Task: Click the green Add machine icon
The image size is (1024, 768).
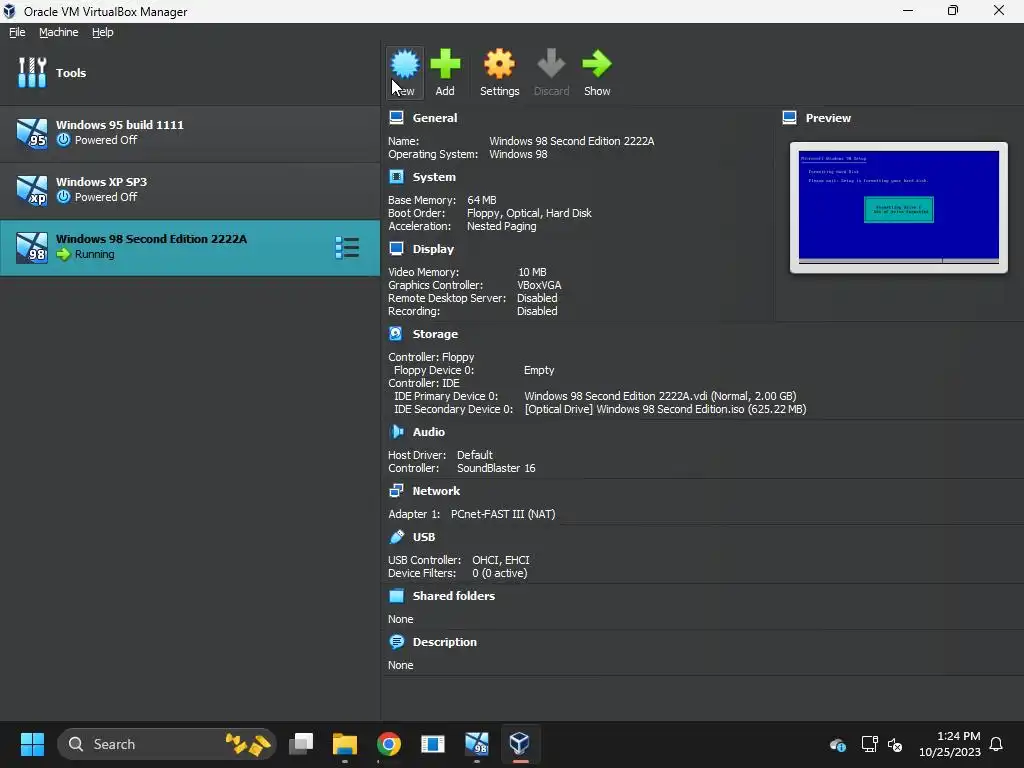Action: tap(445, 64)
